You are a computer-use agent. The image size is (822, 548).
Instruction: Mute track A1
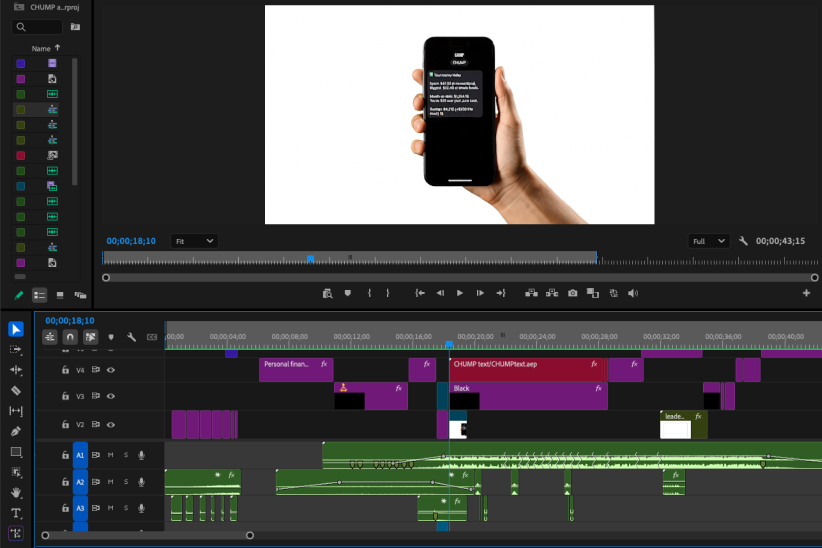(111, 455)
